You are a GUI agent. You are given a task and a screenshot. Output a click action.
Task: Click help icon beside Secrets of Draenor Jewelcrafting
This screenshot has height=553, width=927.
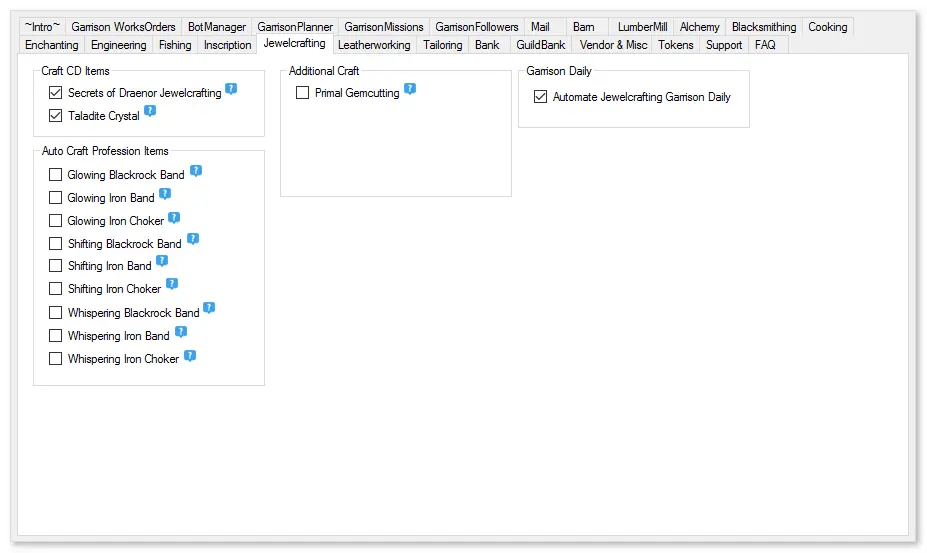pyautogui.click(x=231, y=89)
